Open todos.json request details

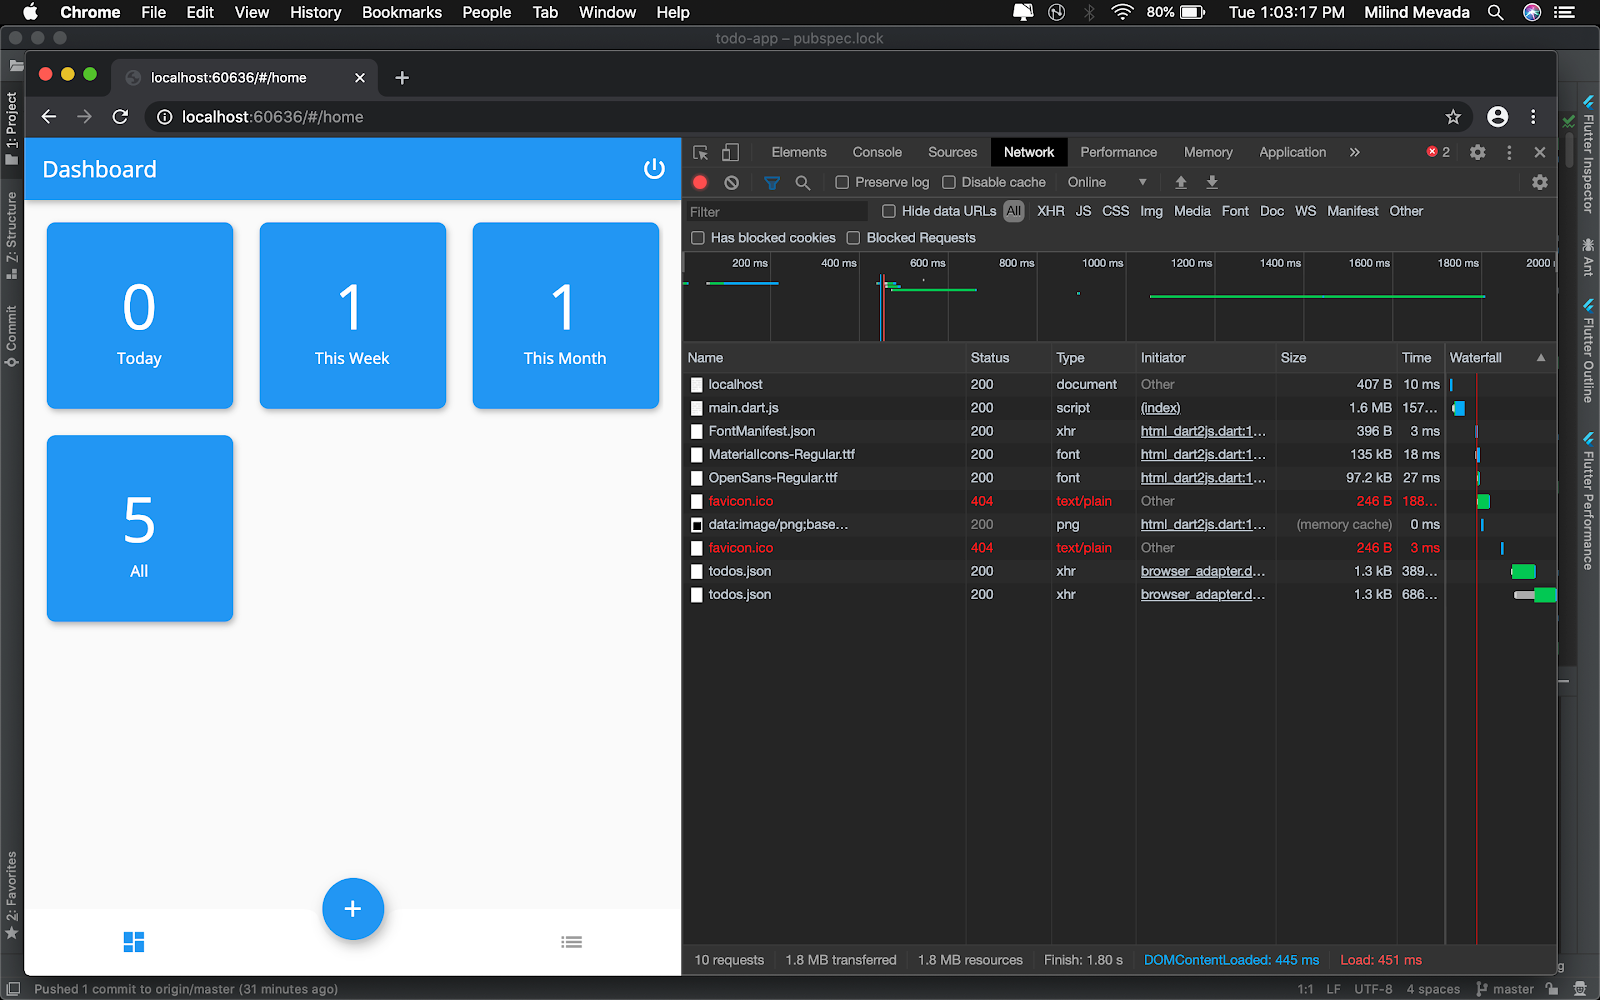pos(739,571)
